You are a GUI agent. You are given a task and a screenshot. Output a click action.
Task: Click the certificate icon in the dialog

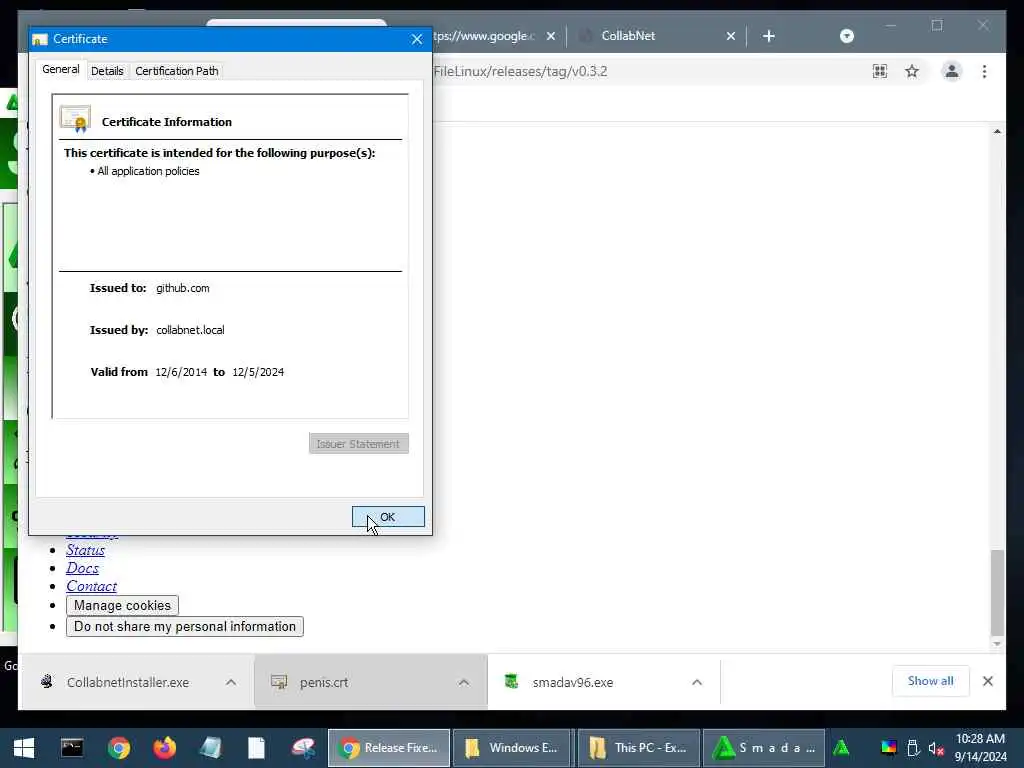point(75,119)
